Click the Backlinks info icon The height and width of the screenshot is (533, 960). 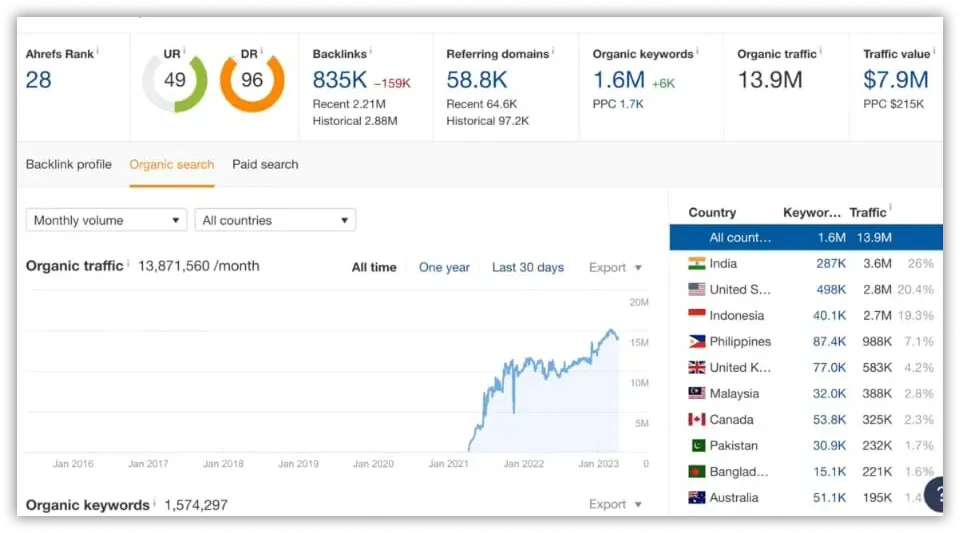(370, 51)
